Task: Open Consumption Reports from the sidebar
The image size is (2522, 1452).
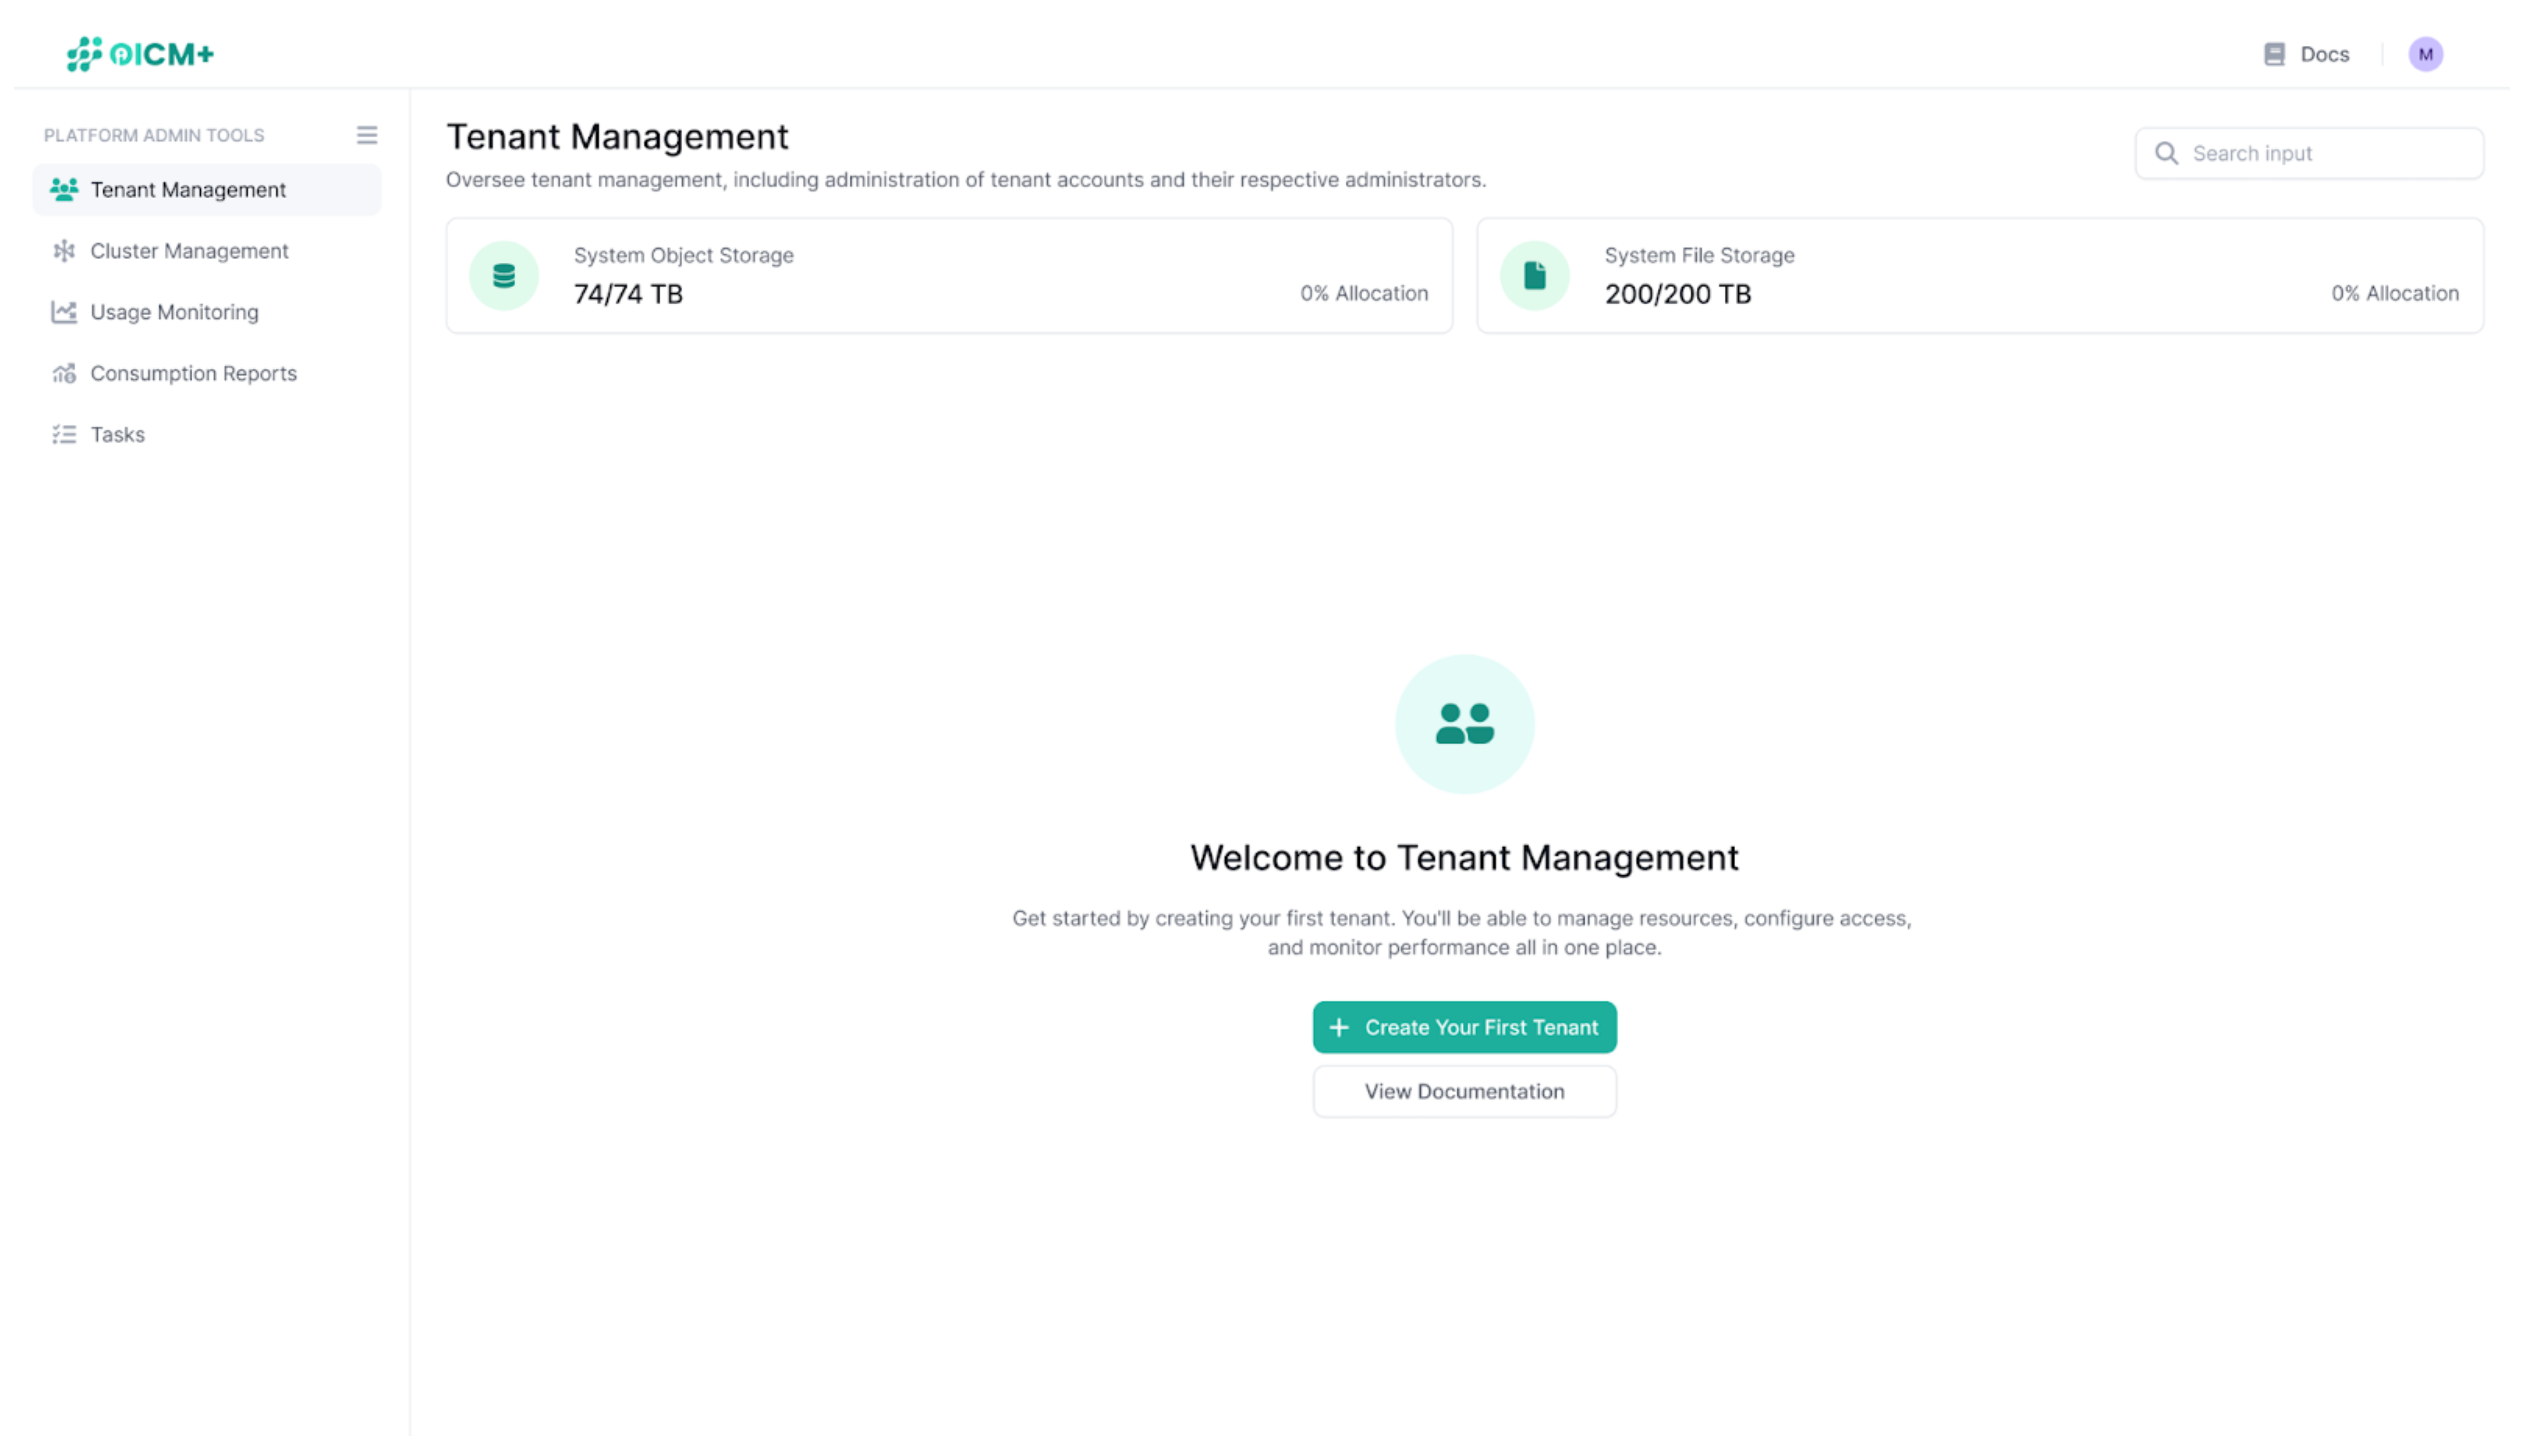Action: click(193, 373)
